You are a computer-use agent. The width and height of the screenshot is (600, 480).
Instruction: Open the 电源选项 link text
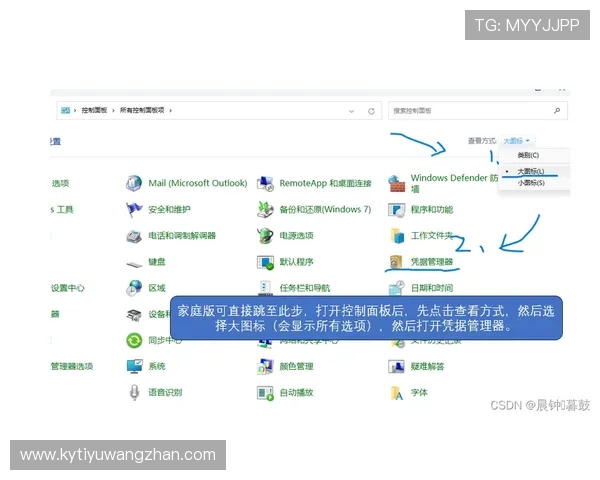(x=296, y=235)
